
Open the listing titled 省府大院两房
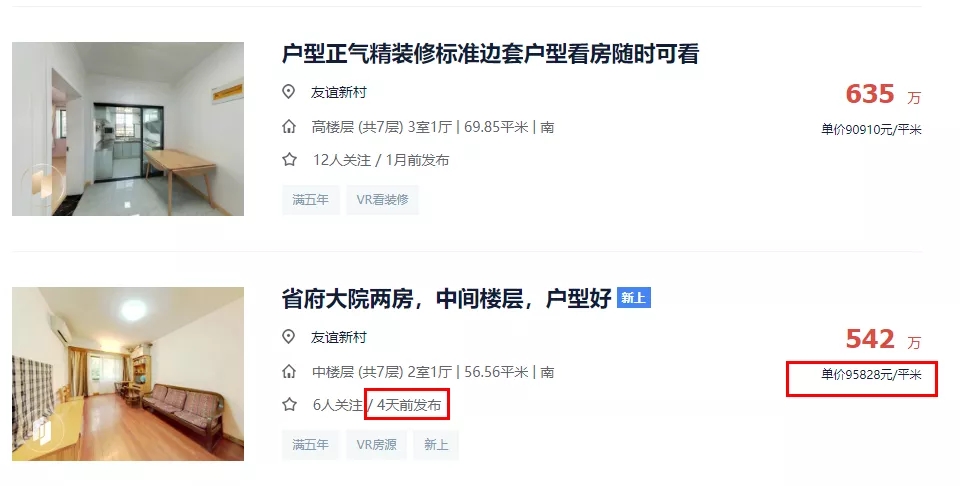(x=446, y=299)
